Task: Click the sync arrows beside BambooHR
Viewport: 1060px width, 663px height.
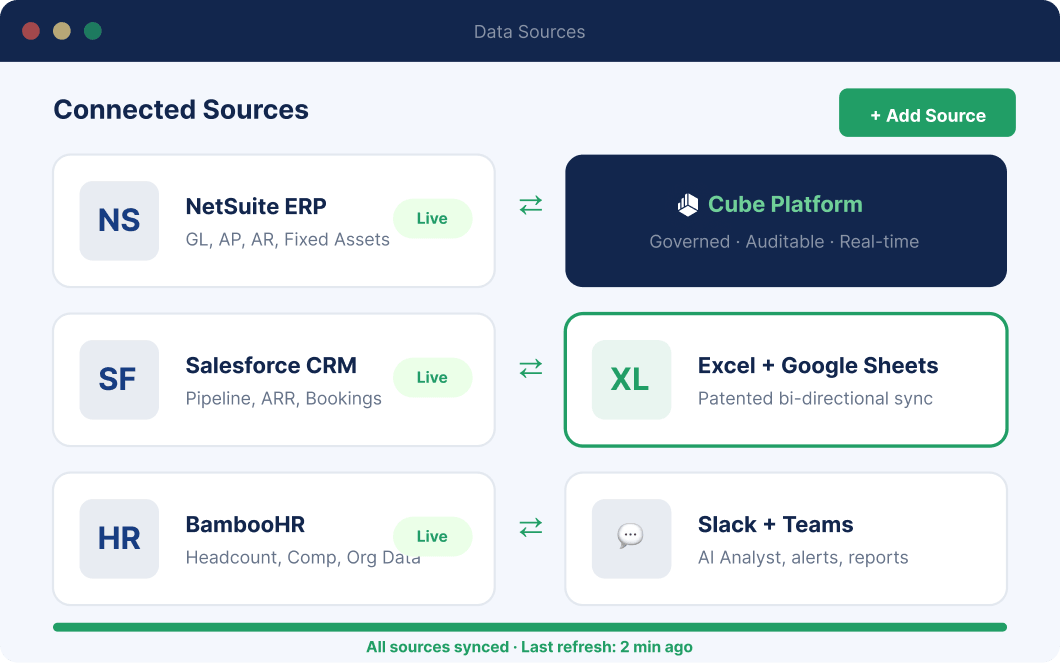Action: click(x=531, y=527)
